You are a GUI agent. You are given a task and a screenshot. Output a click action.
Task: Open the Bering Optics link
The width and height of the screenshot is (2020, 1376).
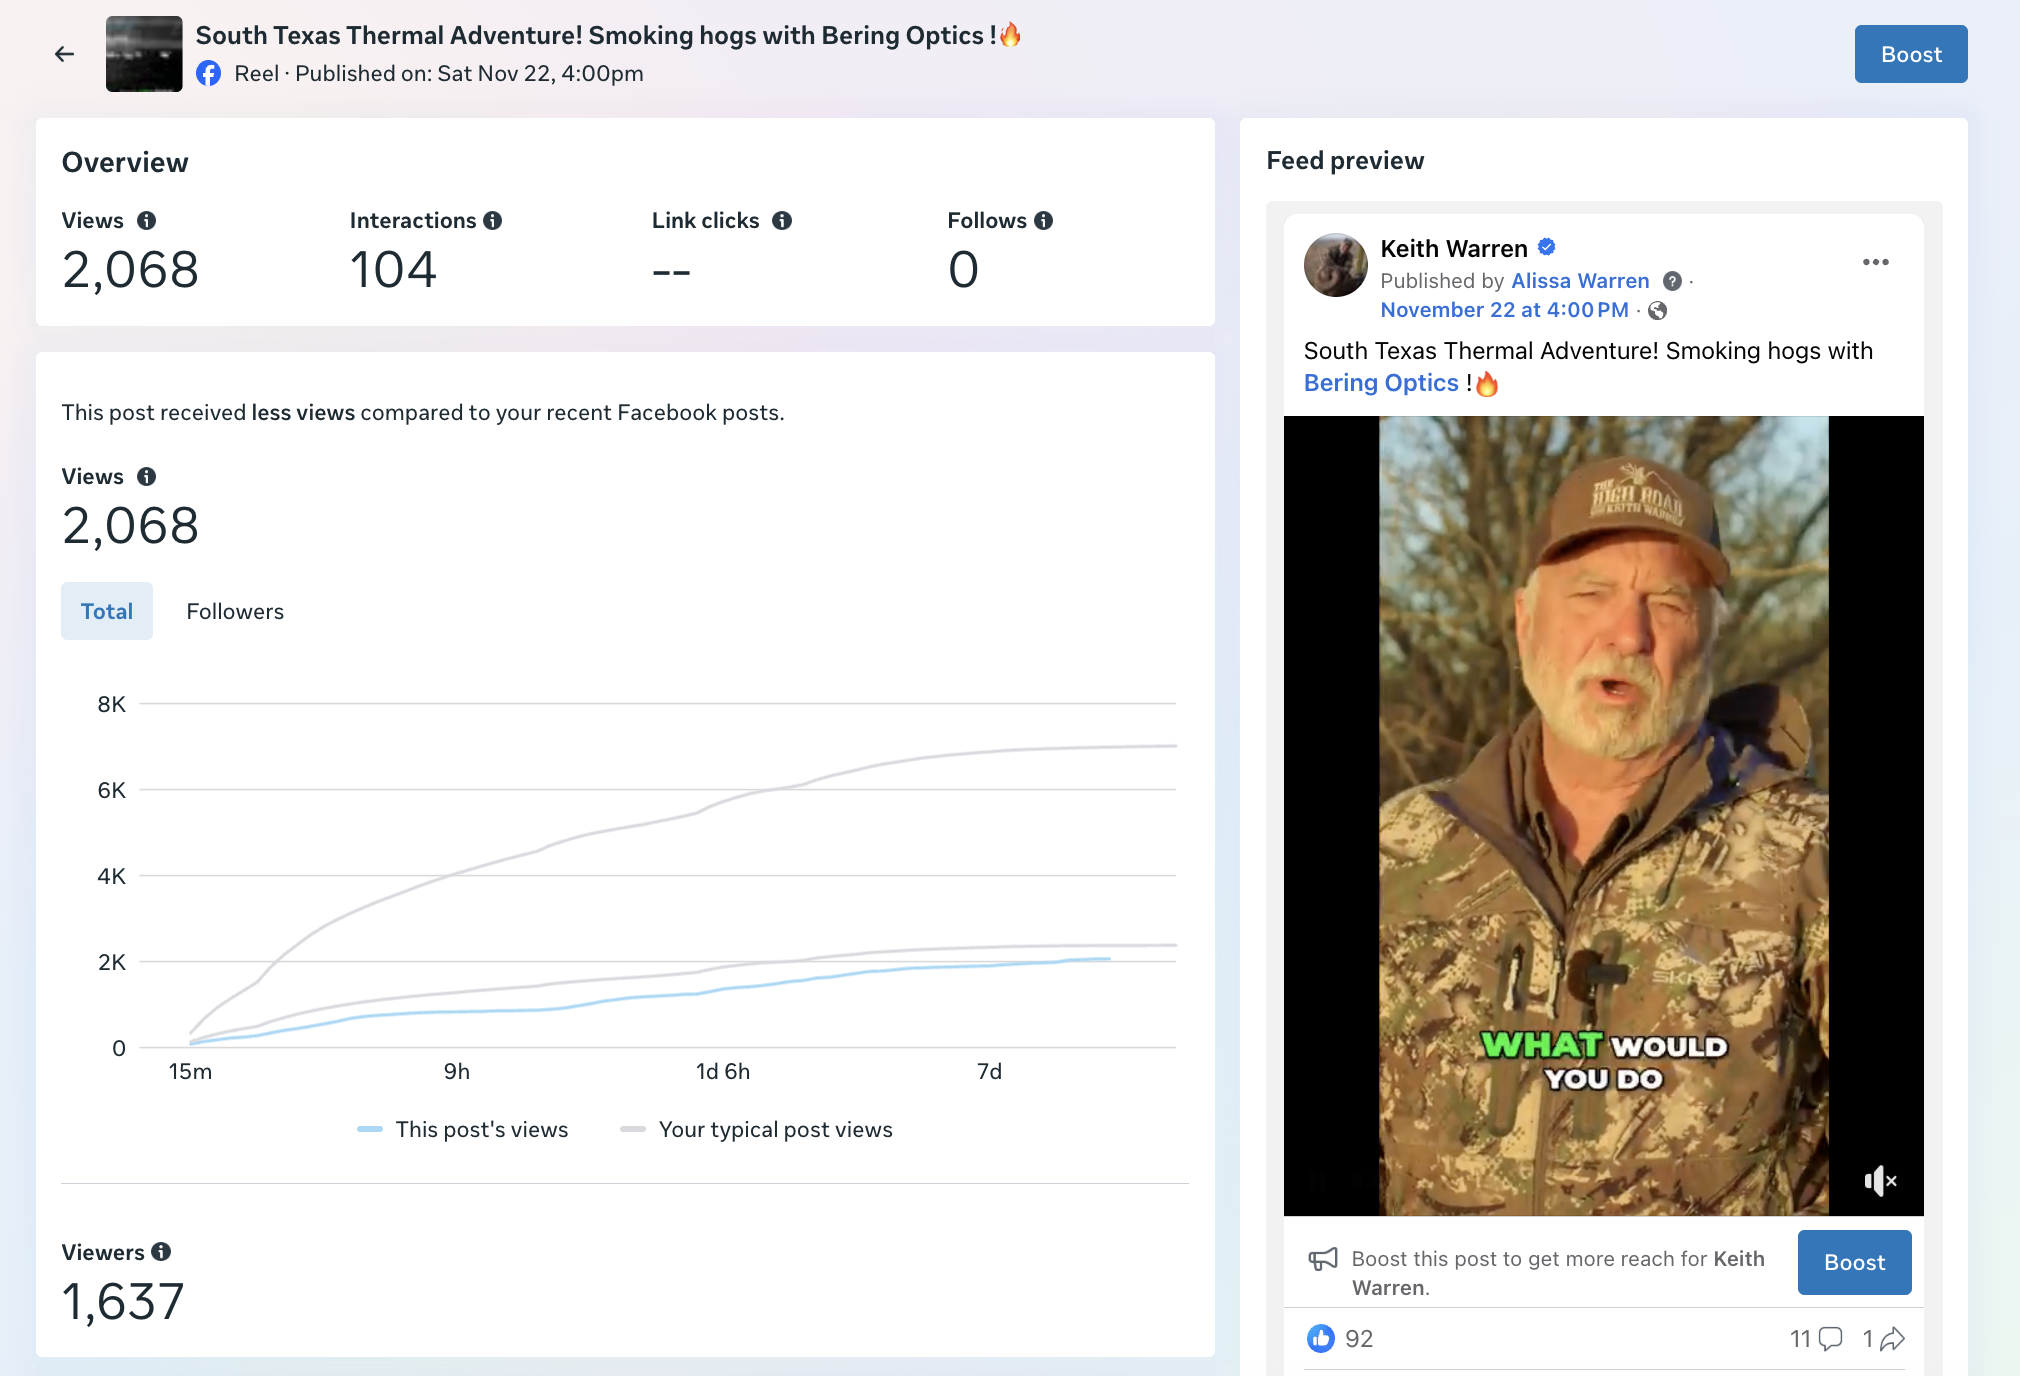click(1380, 383)
